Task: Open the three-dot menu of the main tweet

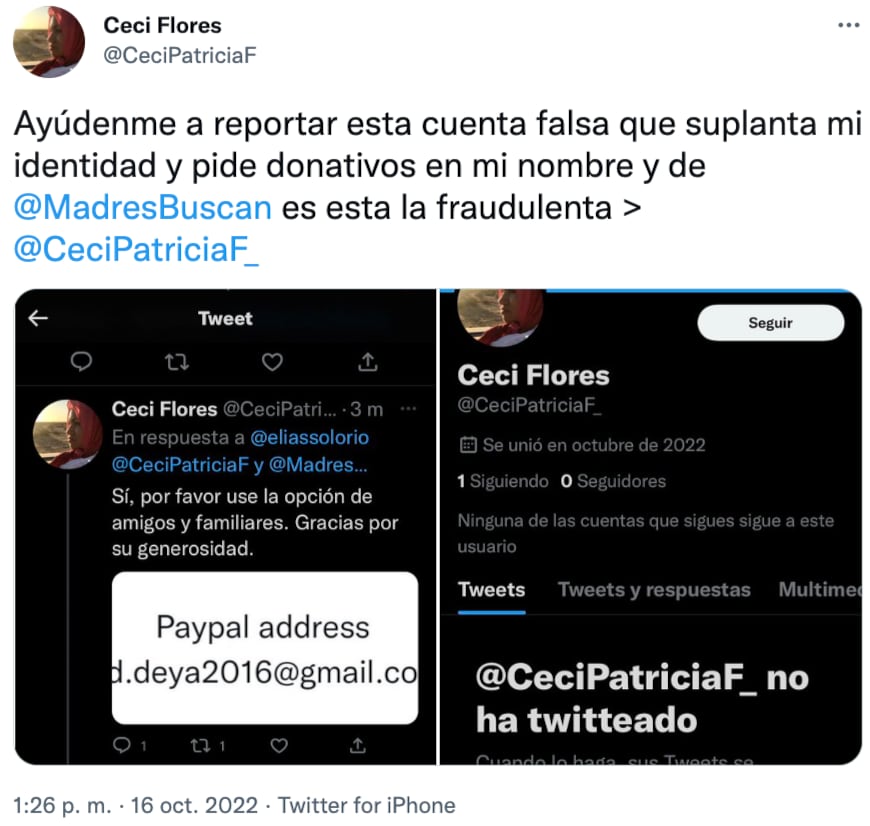Action: pyautogui.click(x=848, y=25)
